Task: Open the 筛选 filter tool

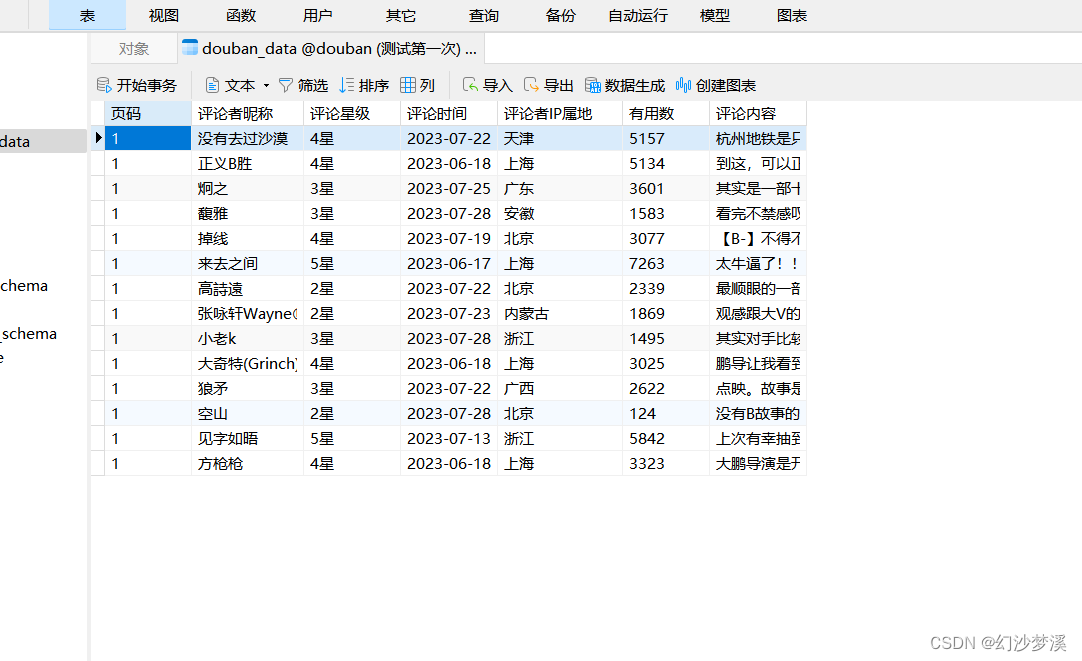Action: click(x=303, y=85)
